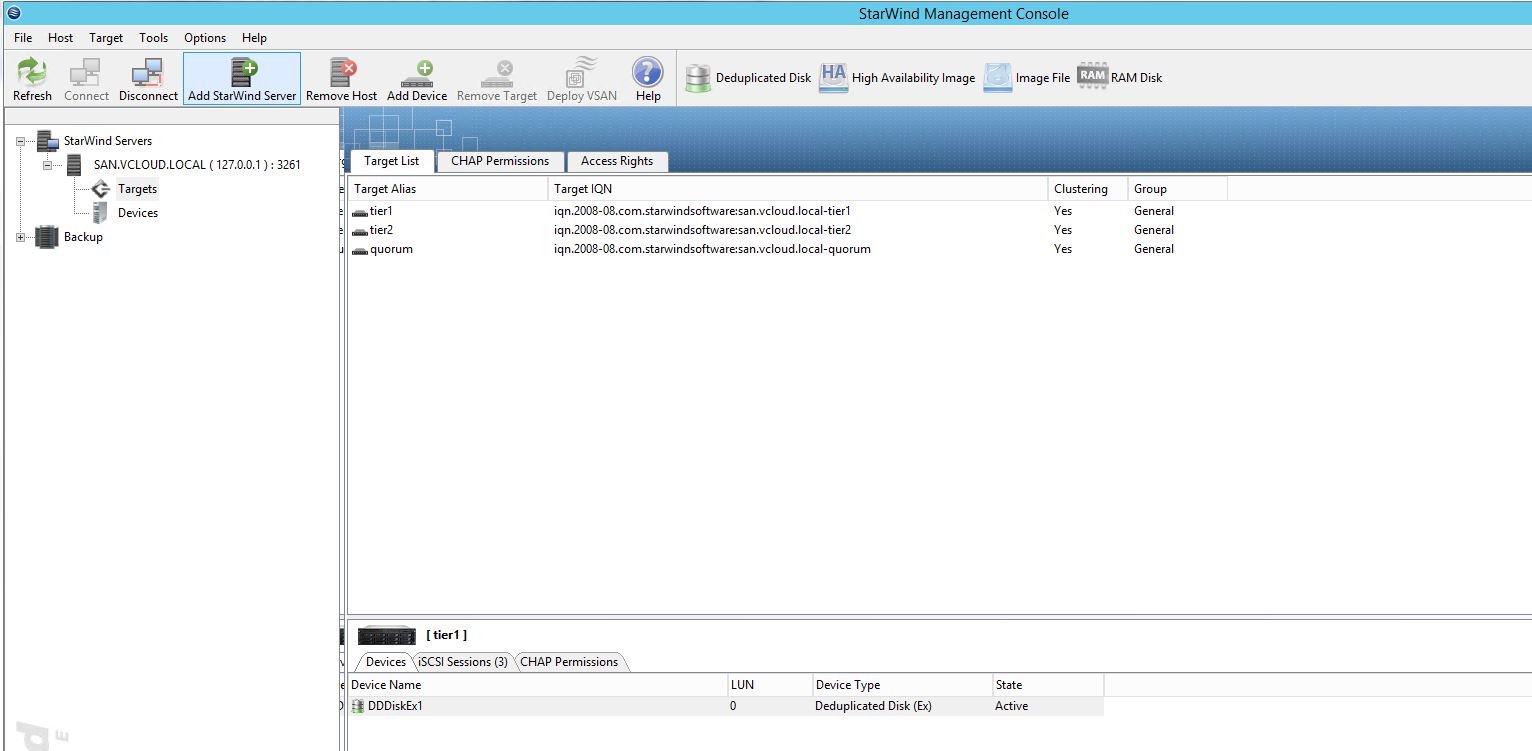Open the Target menu

(x=106, y=38)
